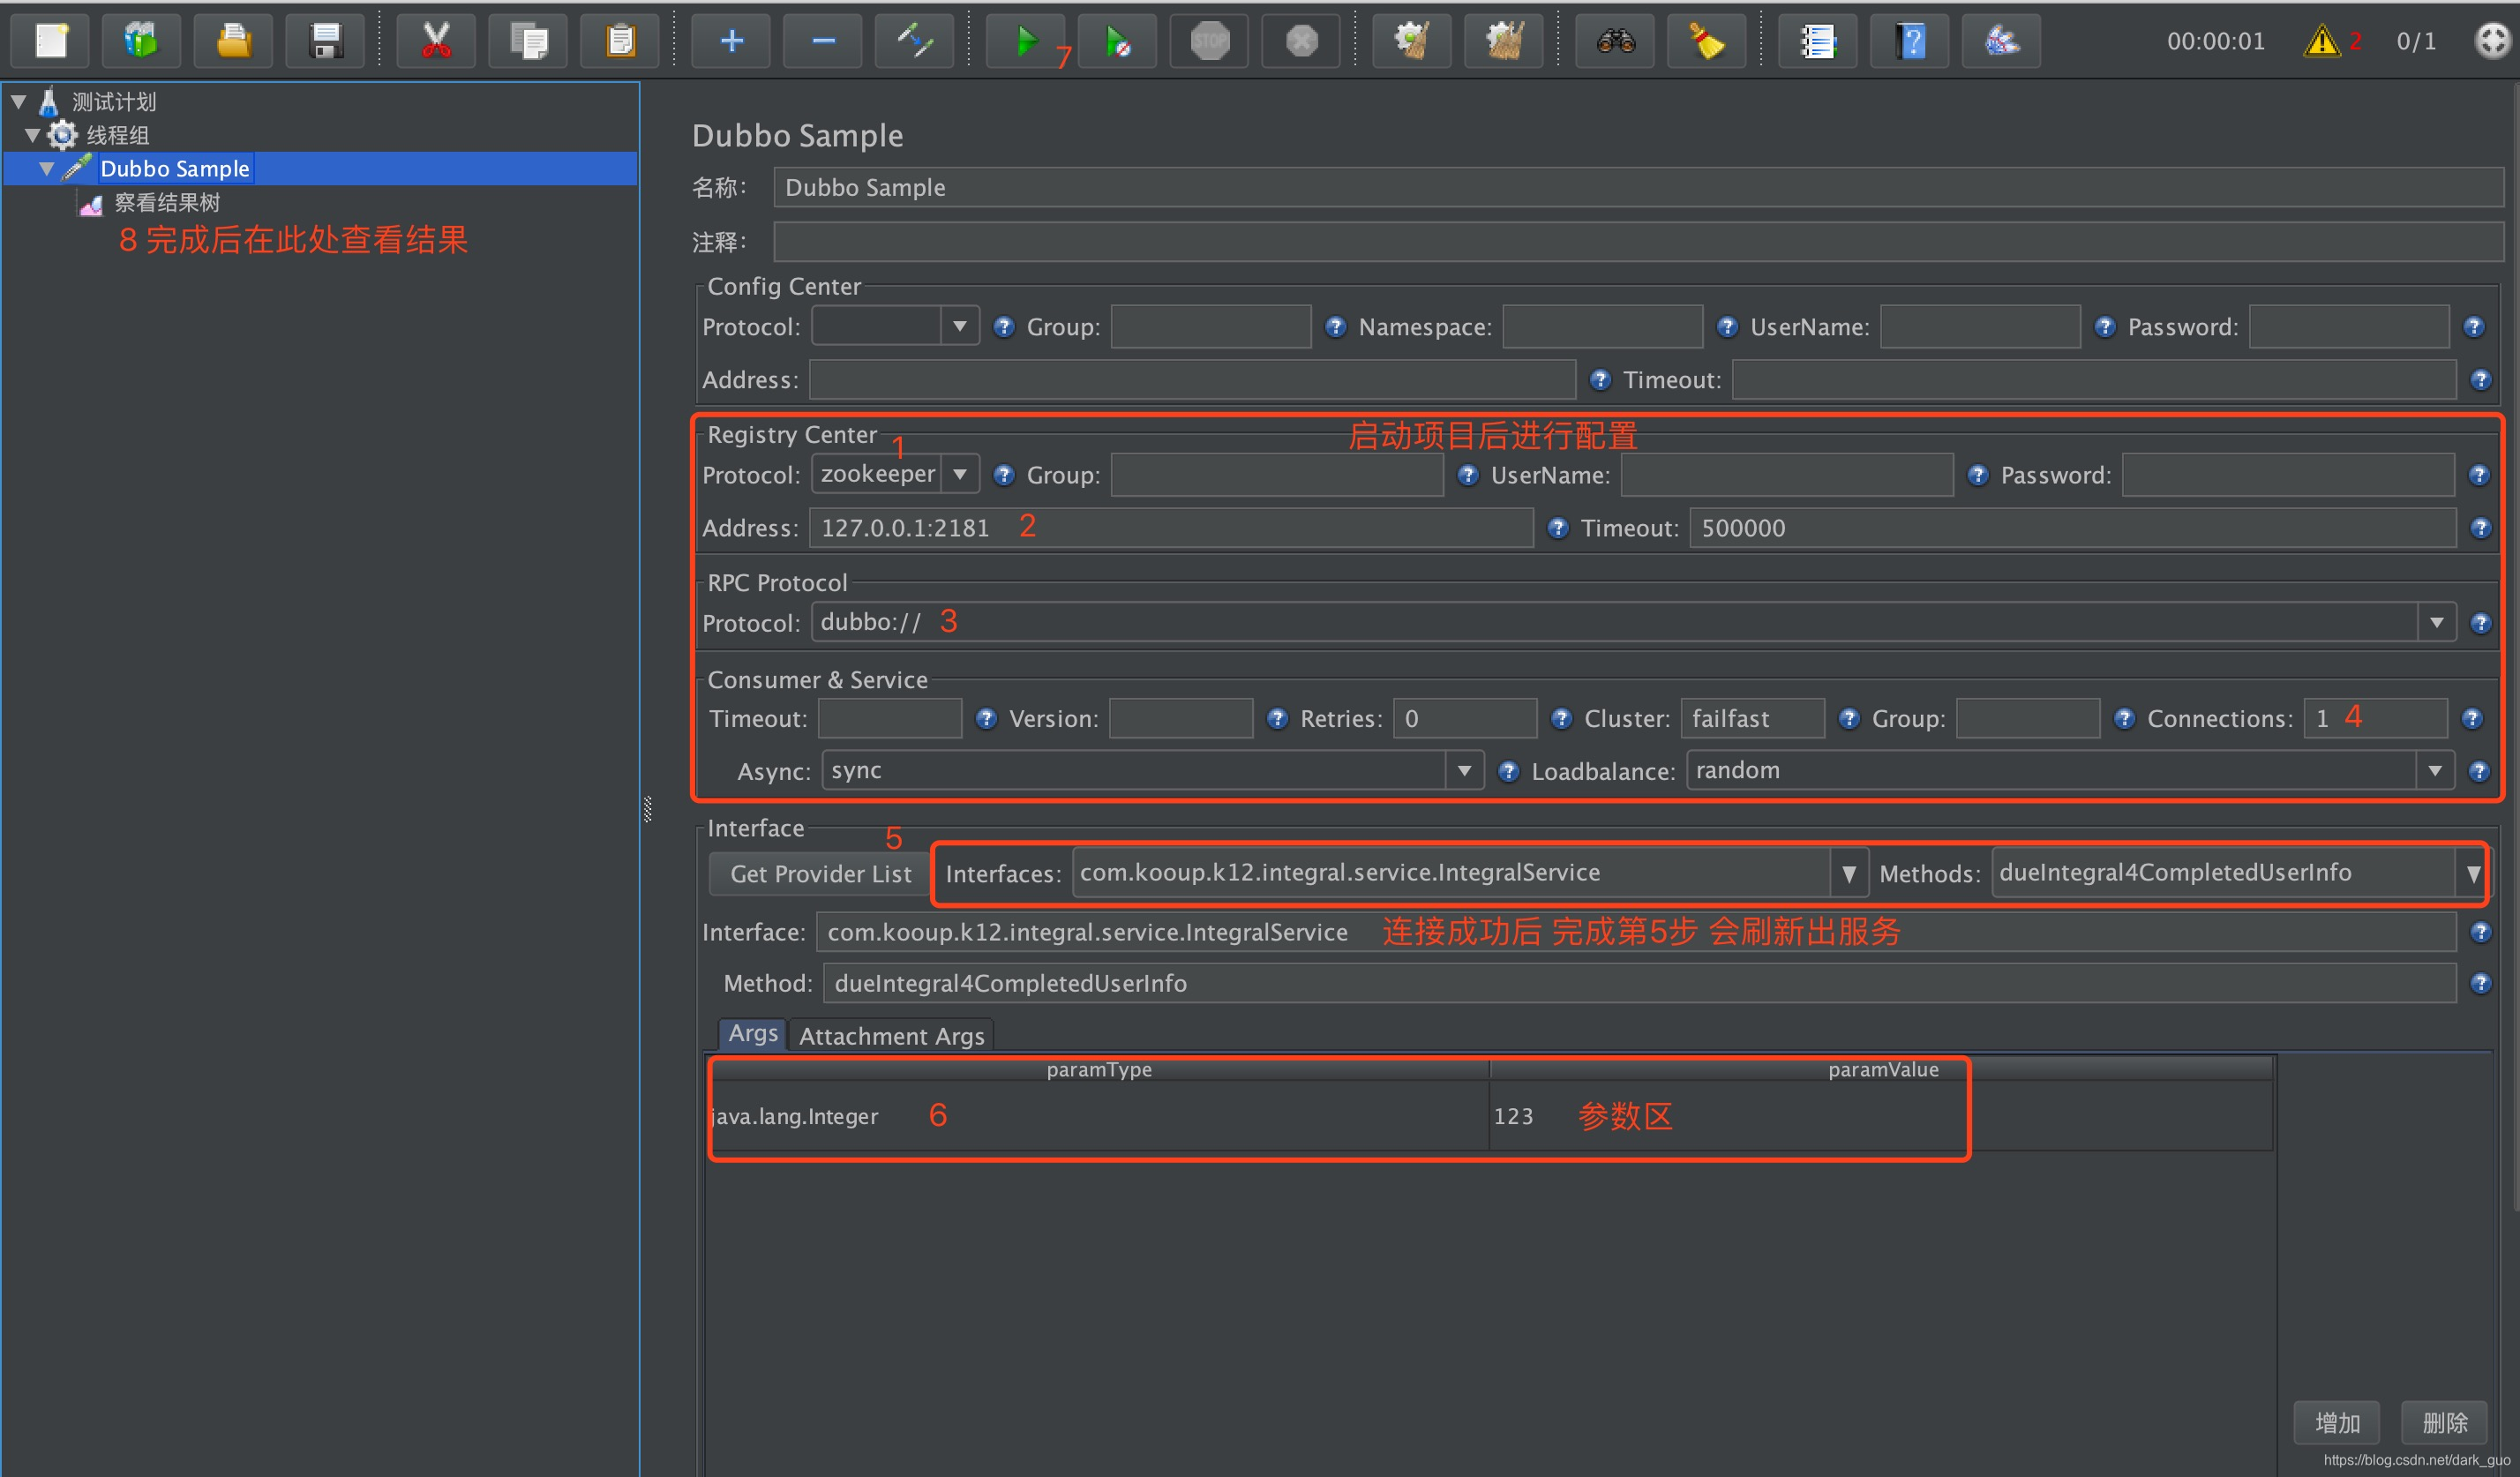The height and width of the screenshot is (1477, 2520).
Task: Open the Registry Center Protocol zookeeper dropdown
Action: click(960, 474)
